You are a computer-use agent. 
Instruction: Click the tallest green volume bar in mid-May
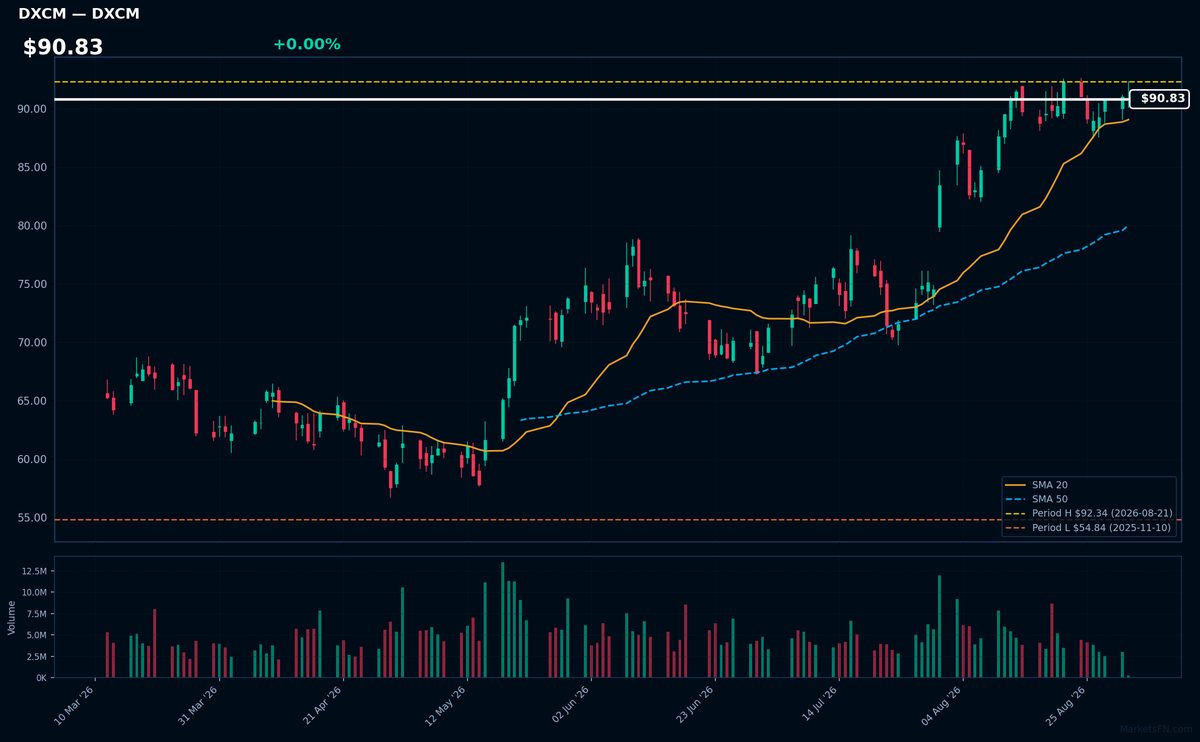[x=502, y=620]
